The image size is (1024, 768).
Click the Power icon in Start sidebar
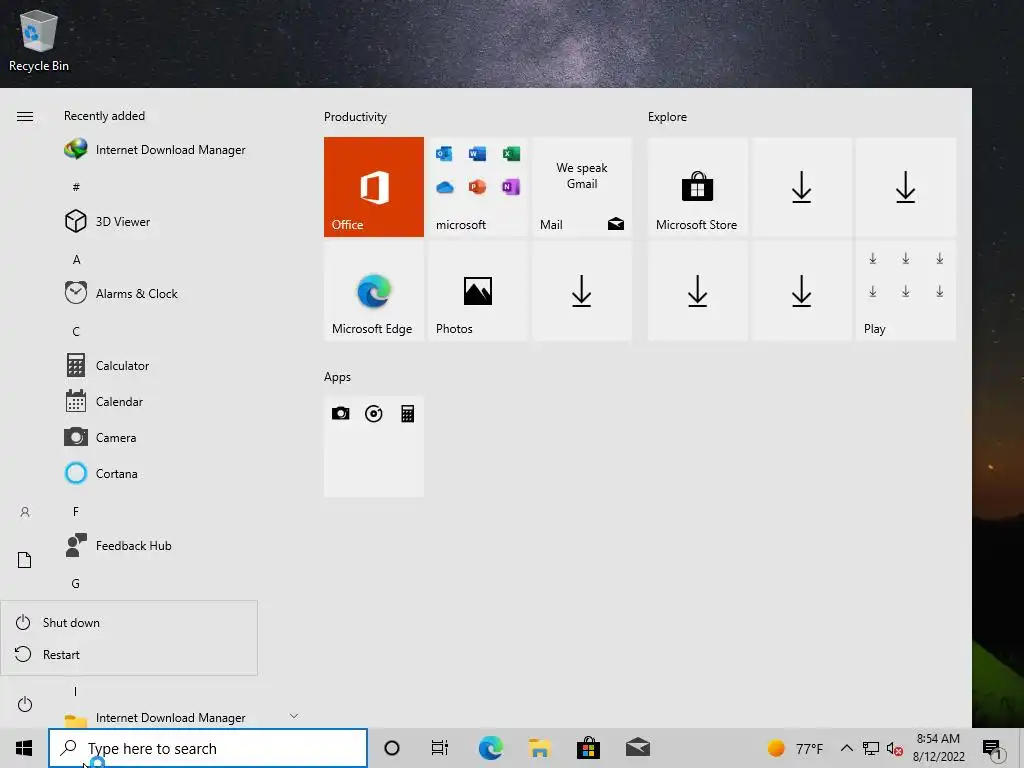[x=25, y=704]
